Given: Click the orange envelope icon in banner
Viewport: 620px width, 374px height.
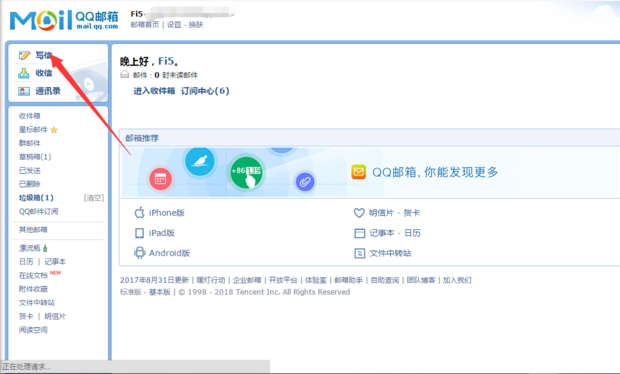Looking at the screenshot, I should pyautogui.click(x=359, y=172).
